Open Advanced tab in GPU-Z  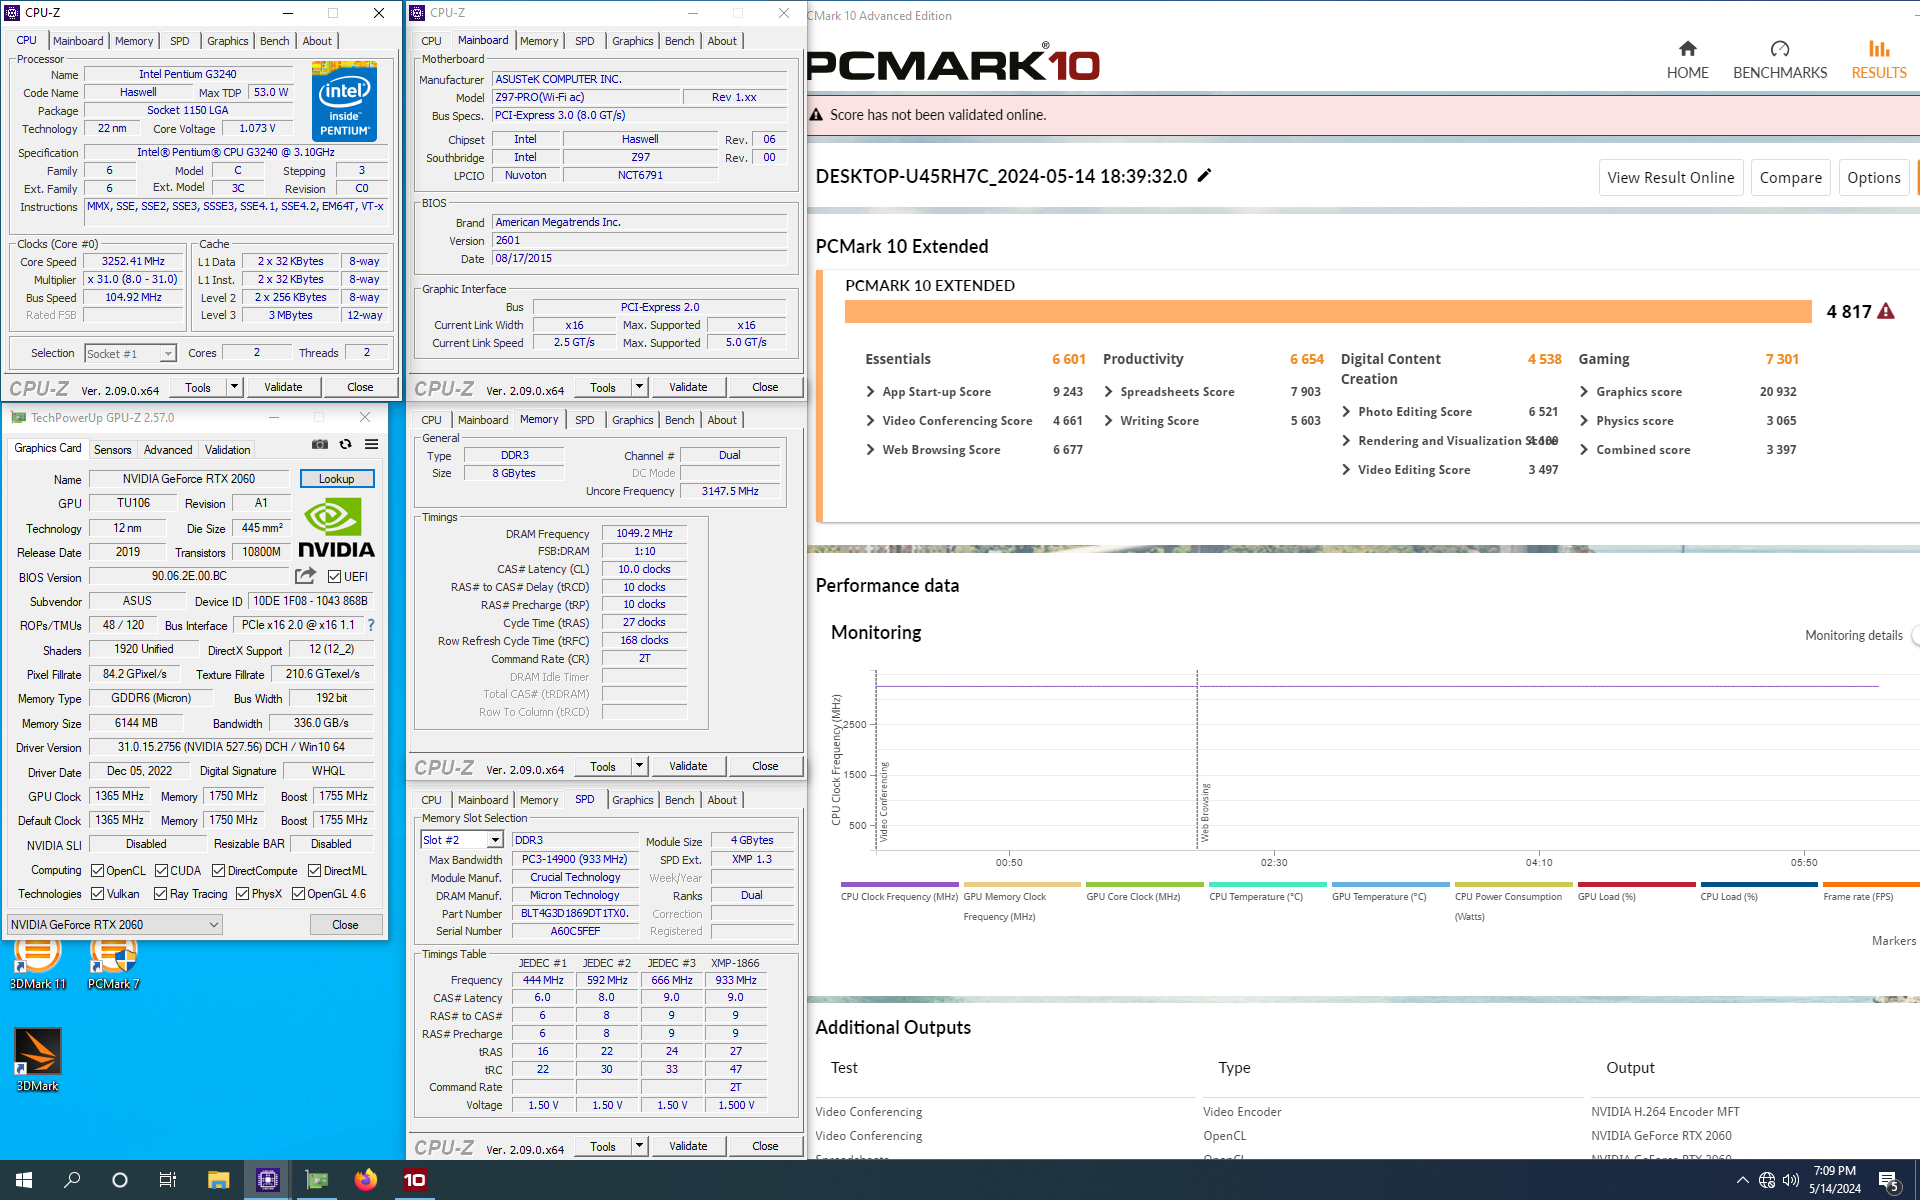tap(168, 450)
